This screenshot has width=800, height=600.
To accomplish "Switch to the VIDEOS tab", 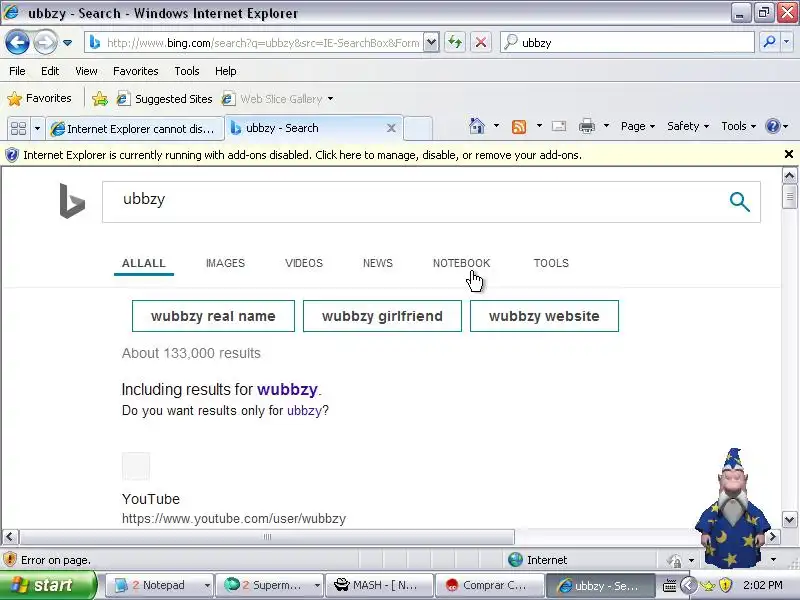I will click(304, 263).
